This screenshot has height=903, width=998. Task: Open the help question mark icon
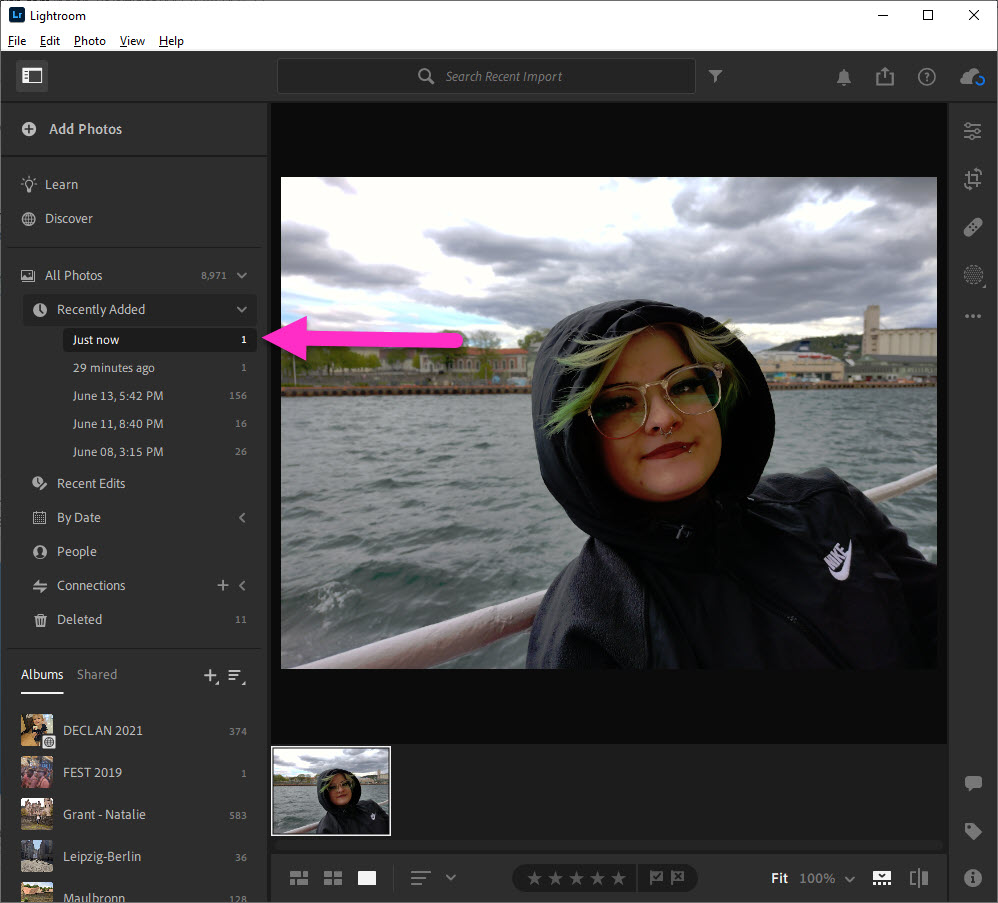coord(927,77)
